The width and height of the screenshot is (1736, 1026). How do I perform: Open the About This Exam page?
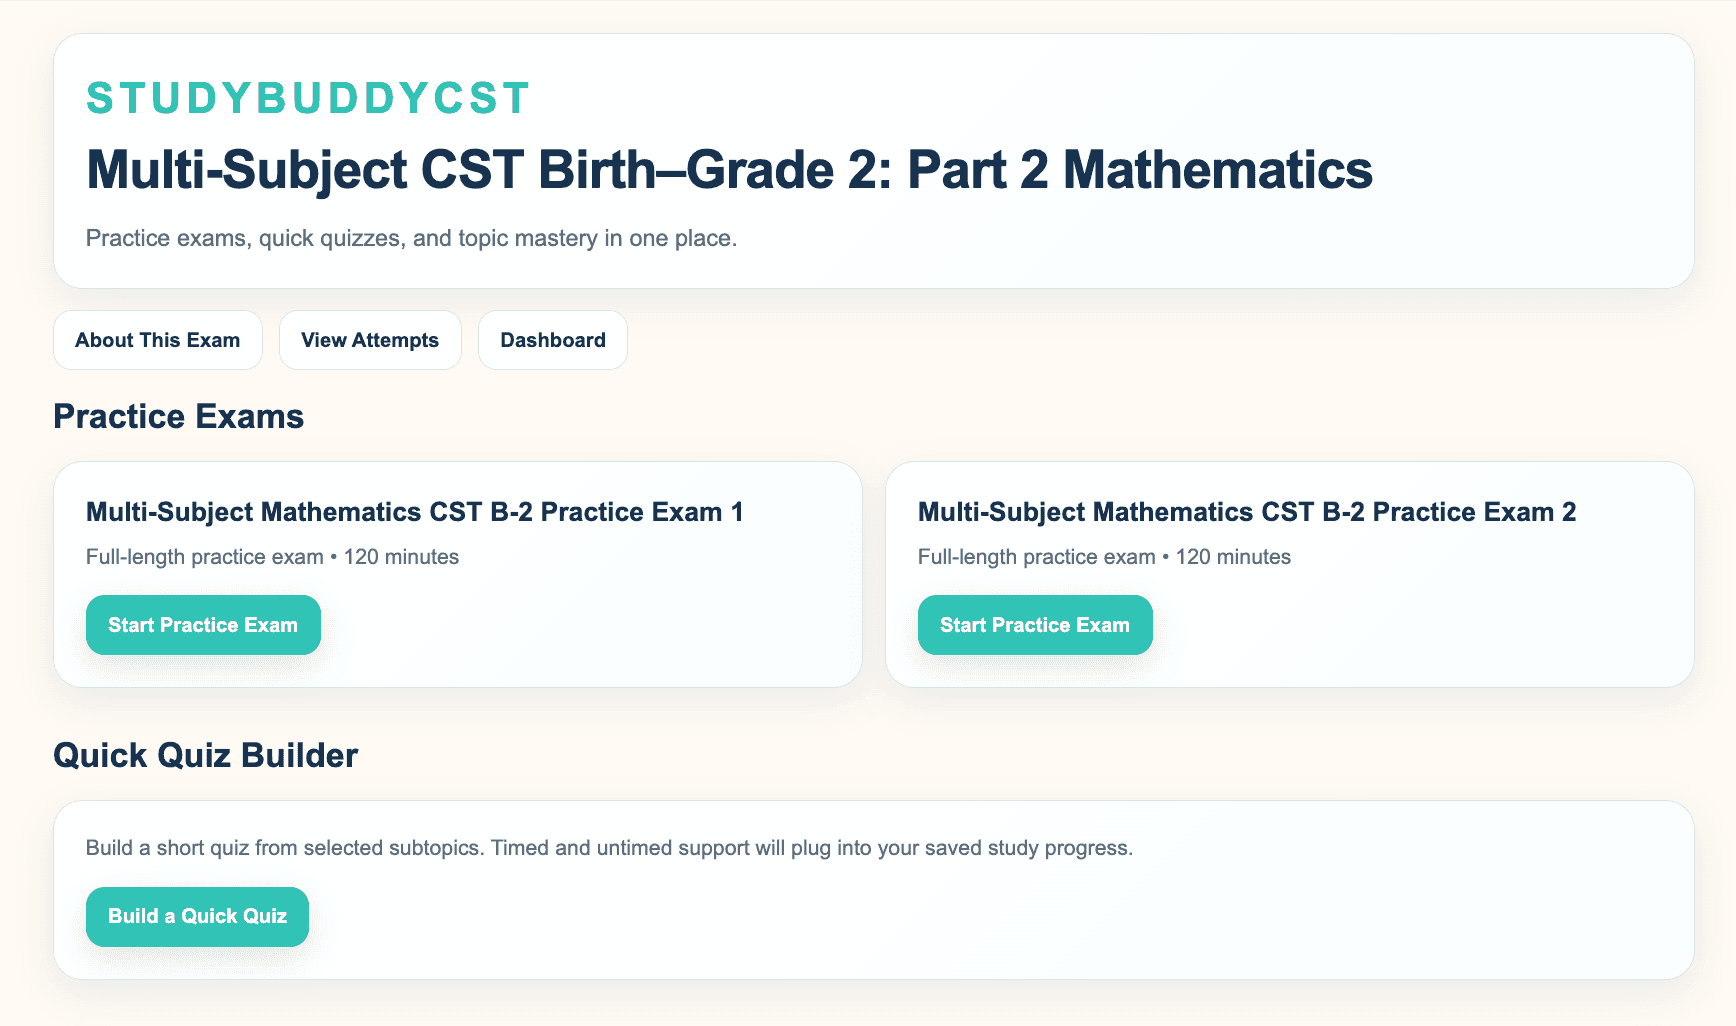click(x=157, y=340)
